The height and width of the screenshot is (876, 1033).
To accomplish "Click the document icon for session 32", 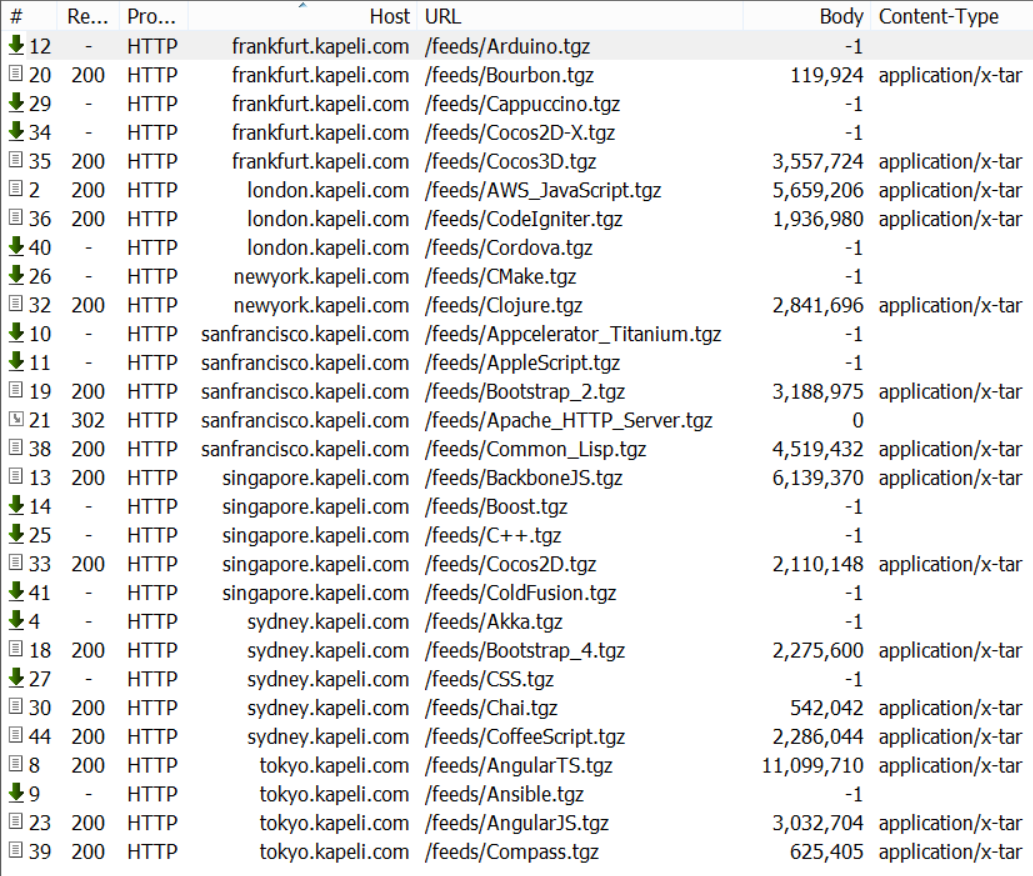I will coord(16,304).
